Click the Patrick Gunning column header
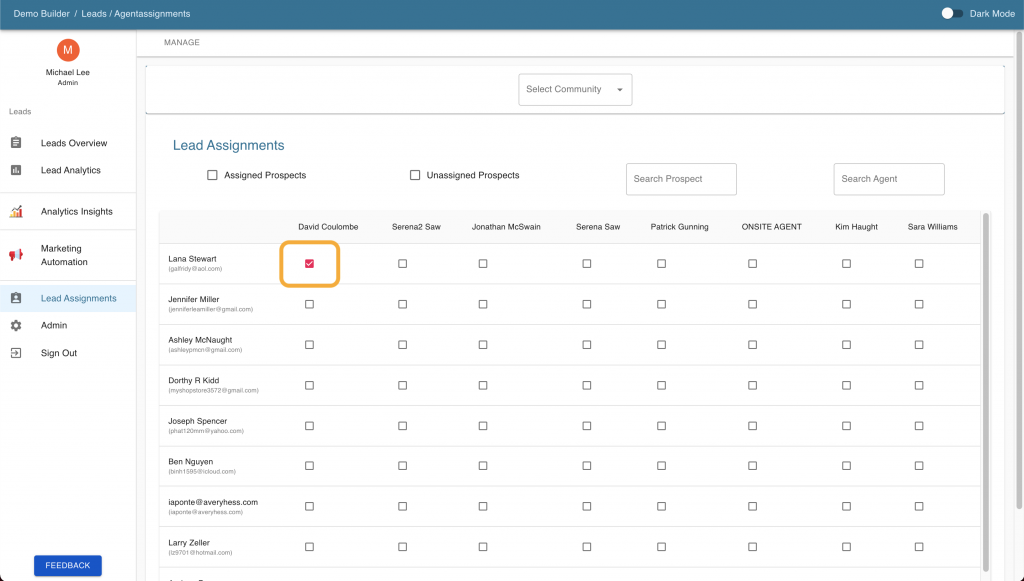This screenshot has width=1024, height=581. tap(679, 227)
